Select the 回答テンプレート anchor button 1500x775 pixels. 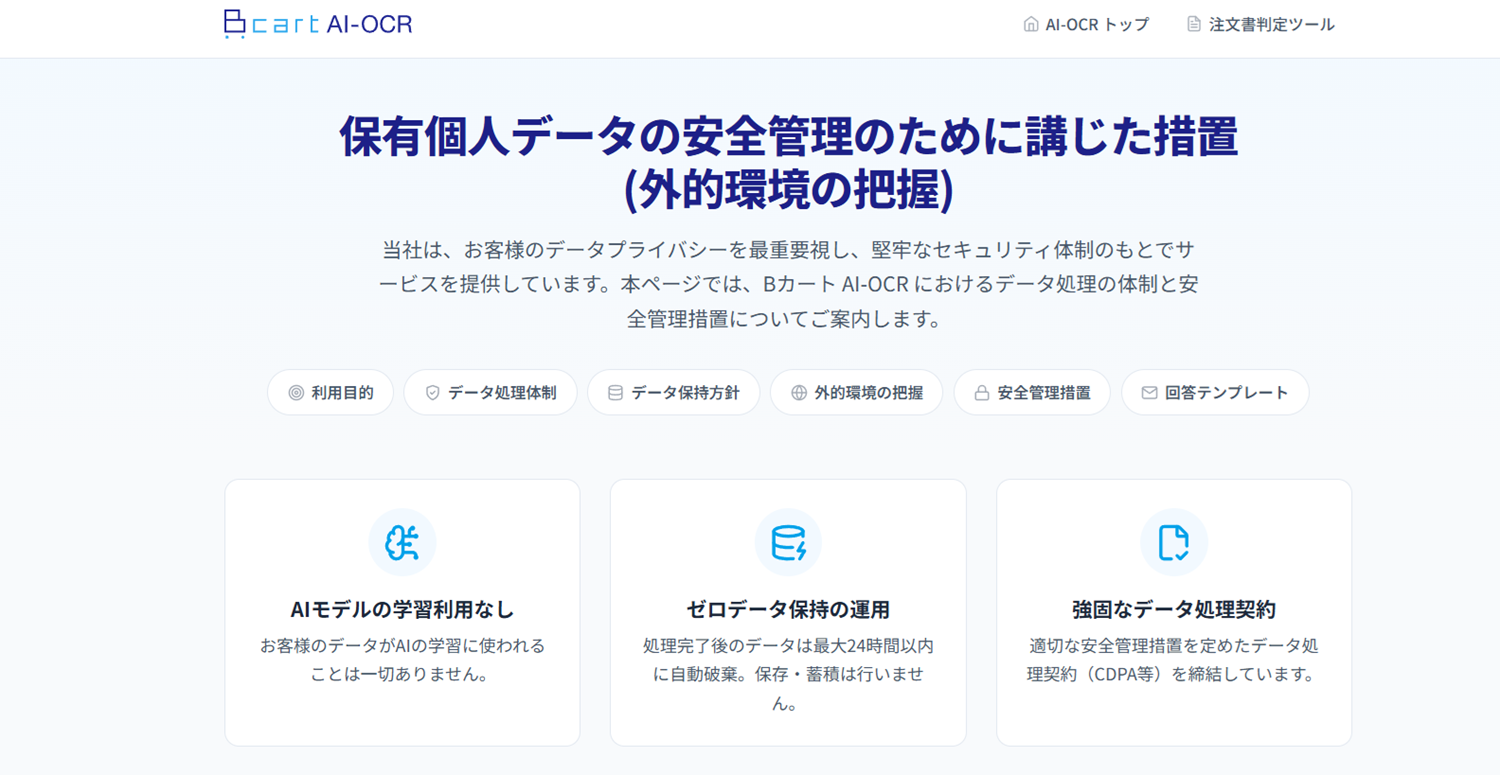click(1226, 393)
